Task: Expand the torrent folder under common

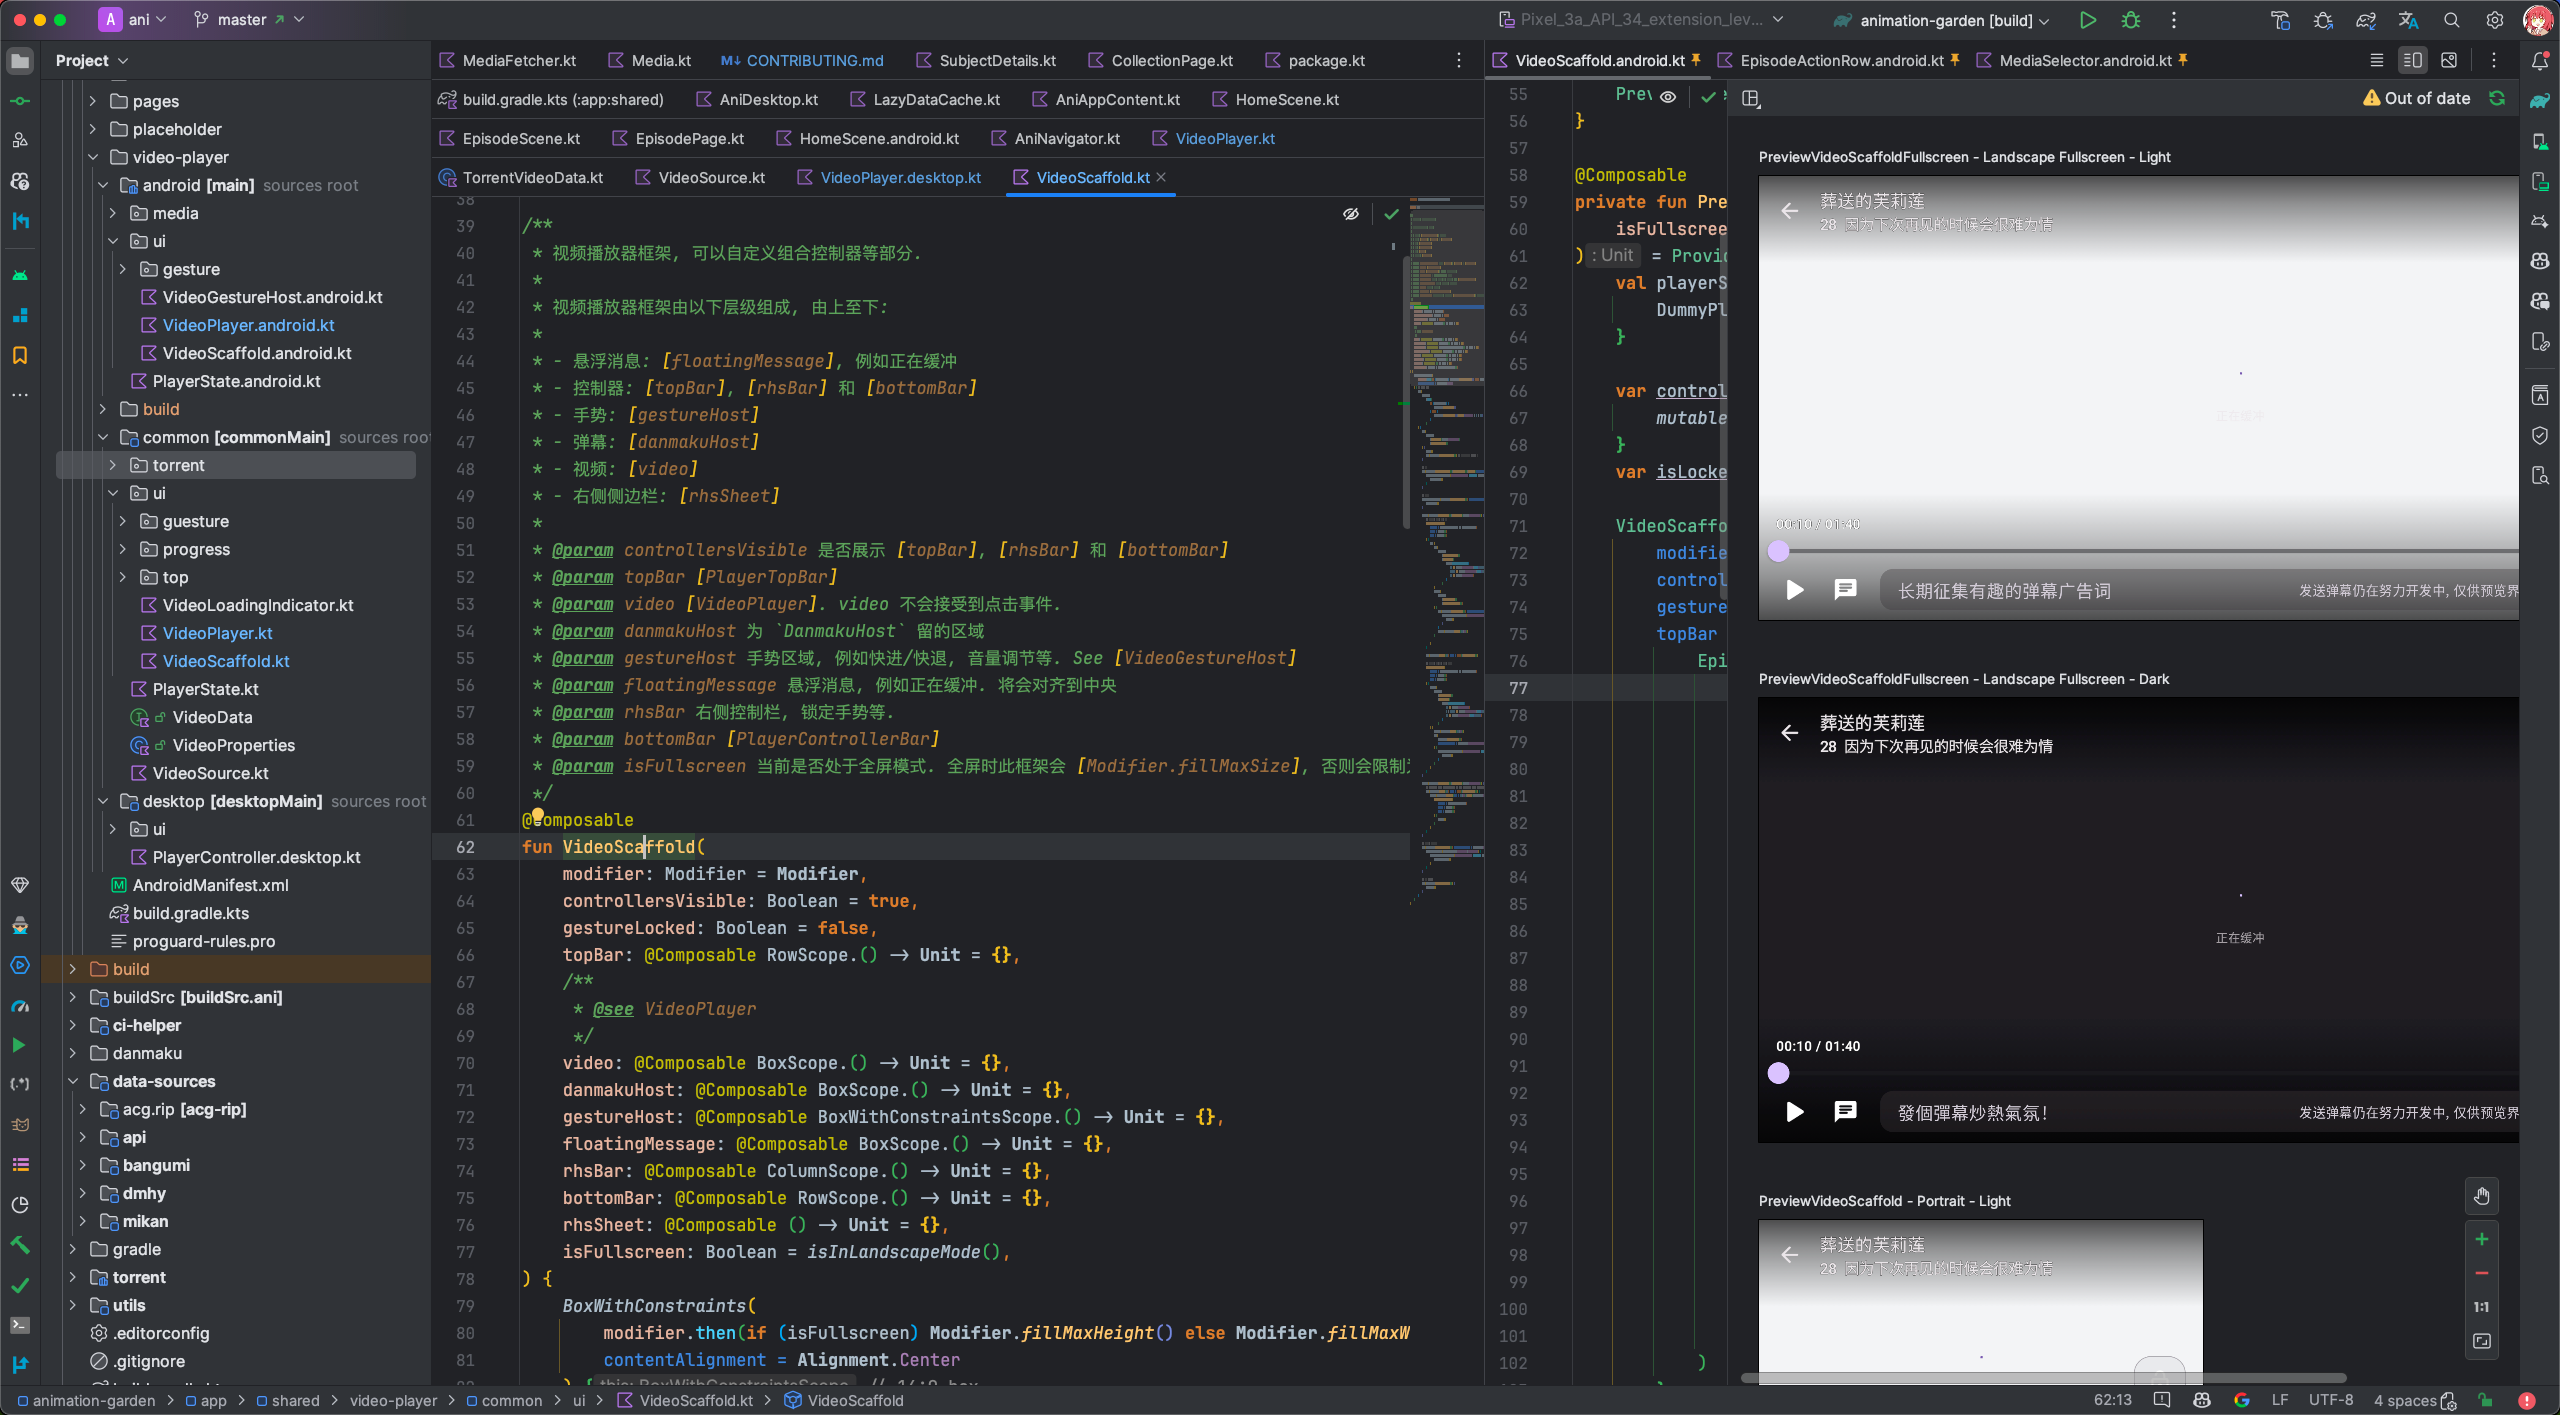Action: coord(113,465)
